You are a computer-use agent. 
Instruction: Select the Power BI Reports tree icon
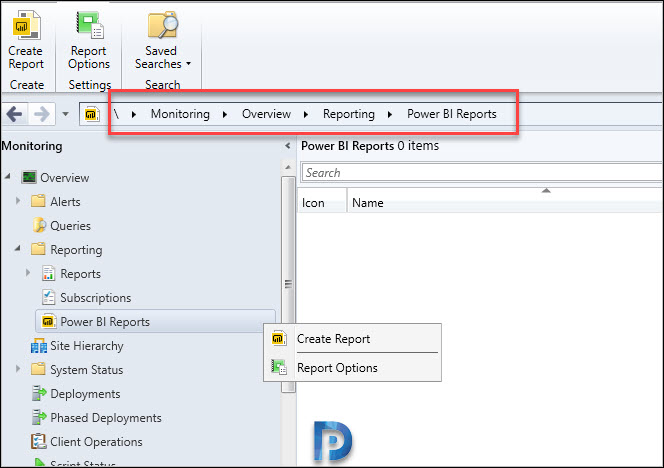(48, 321)
